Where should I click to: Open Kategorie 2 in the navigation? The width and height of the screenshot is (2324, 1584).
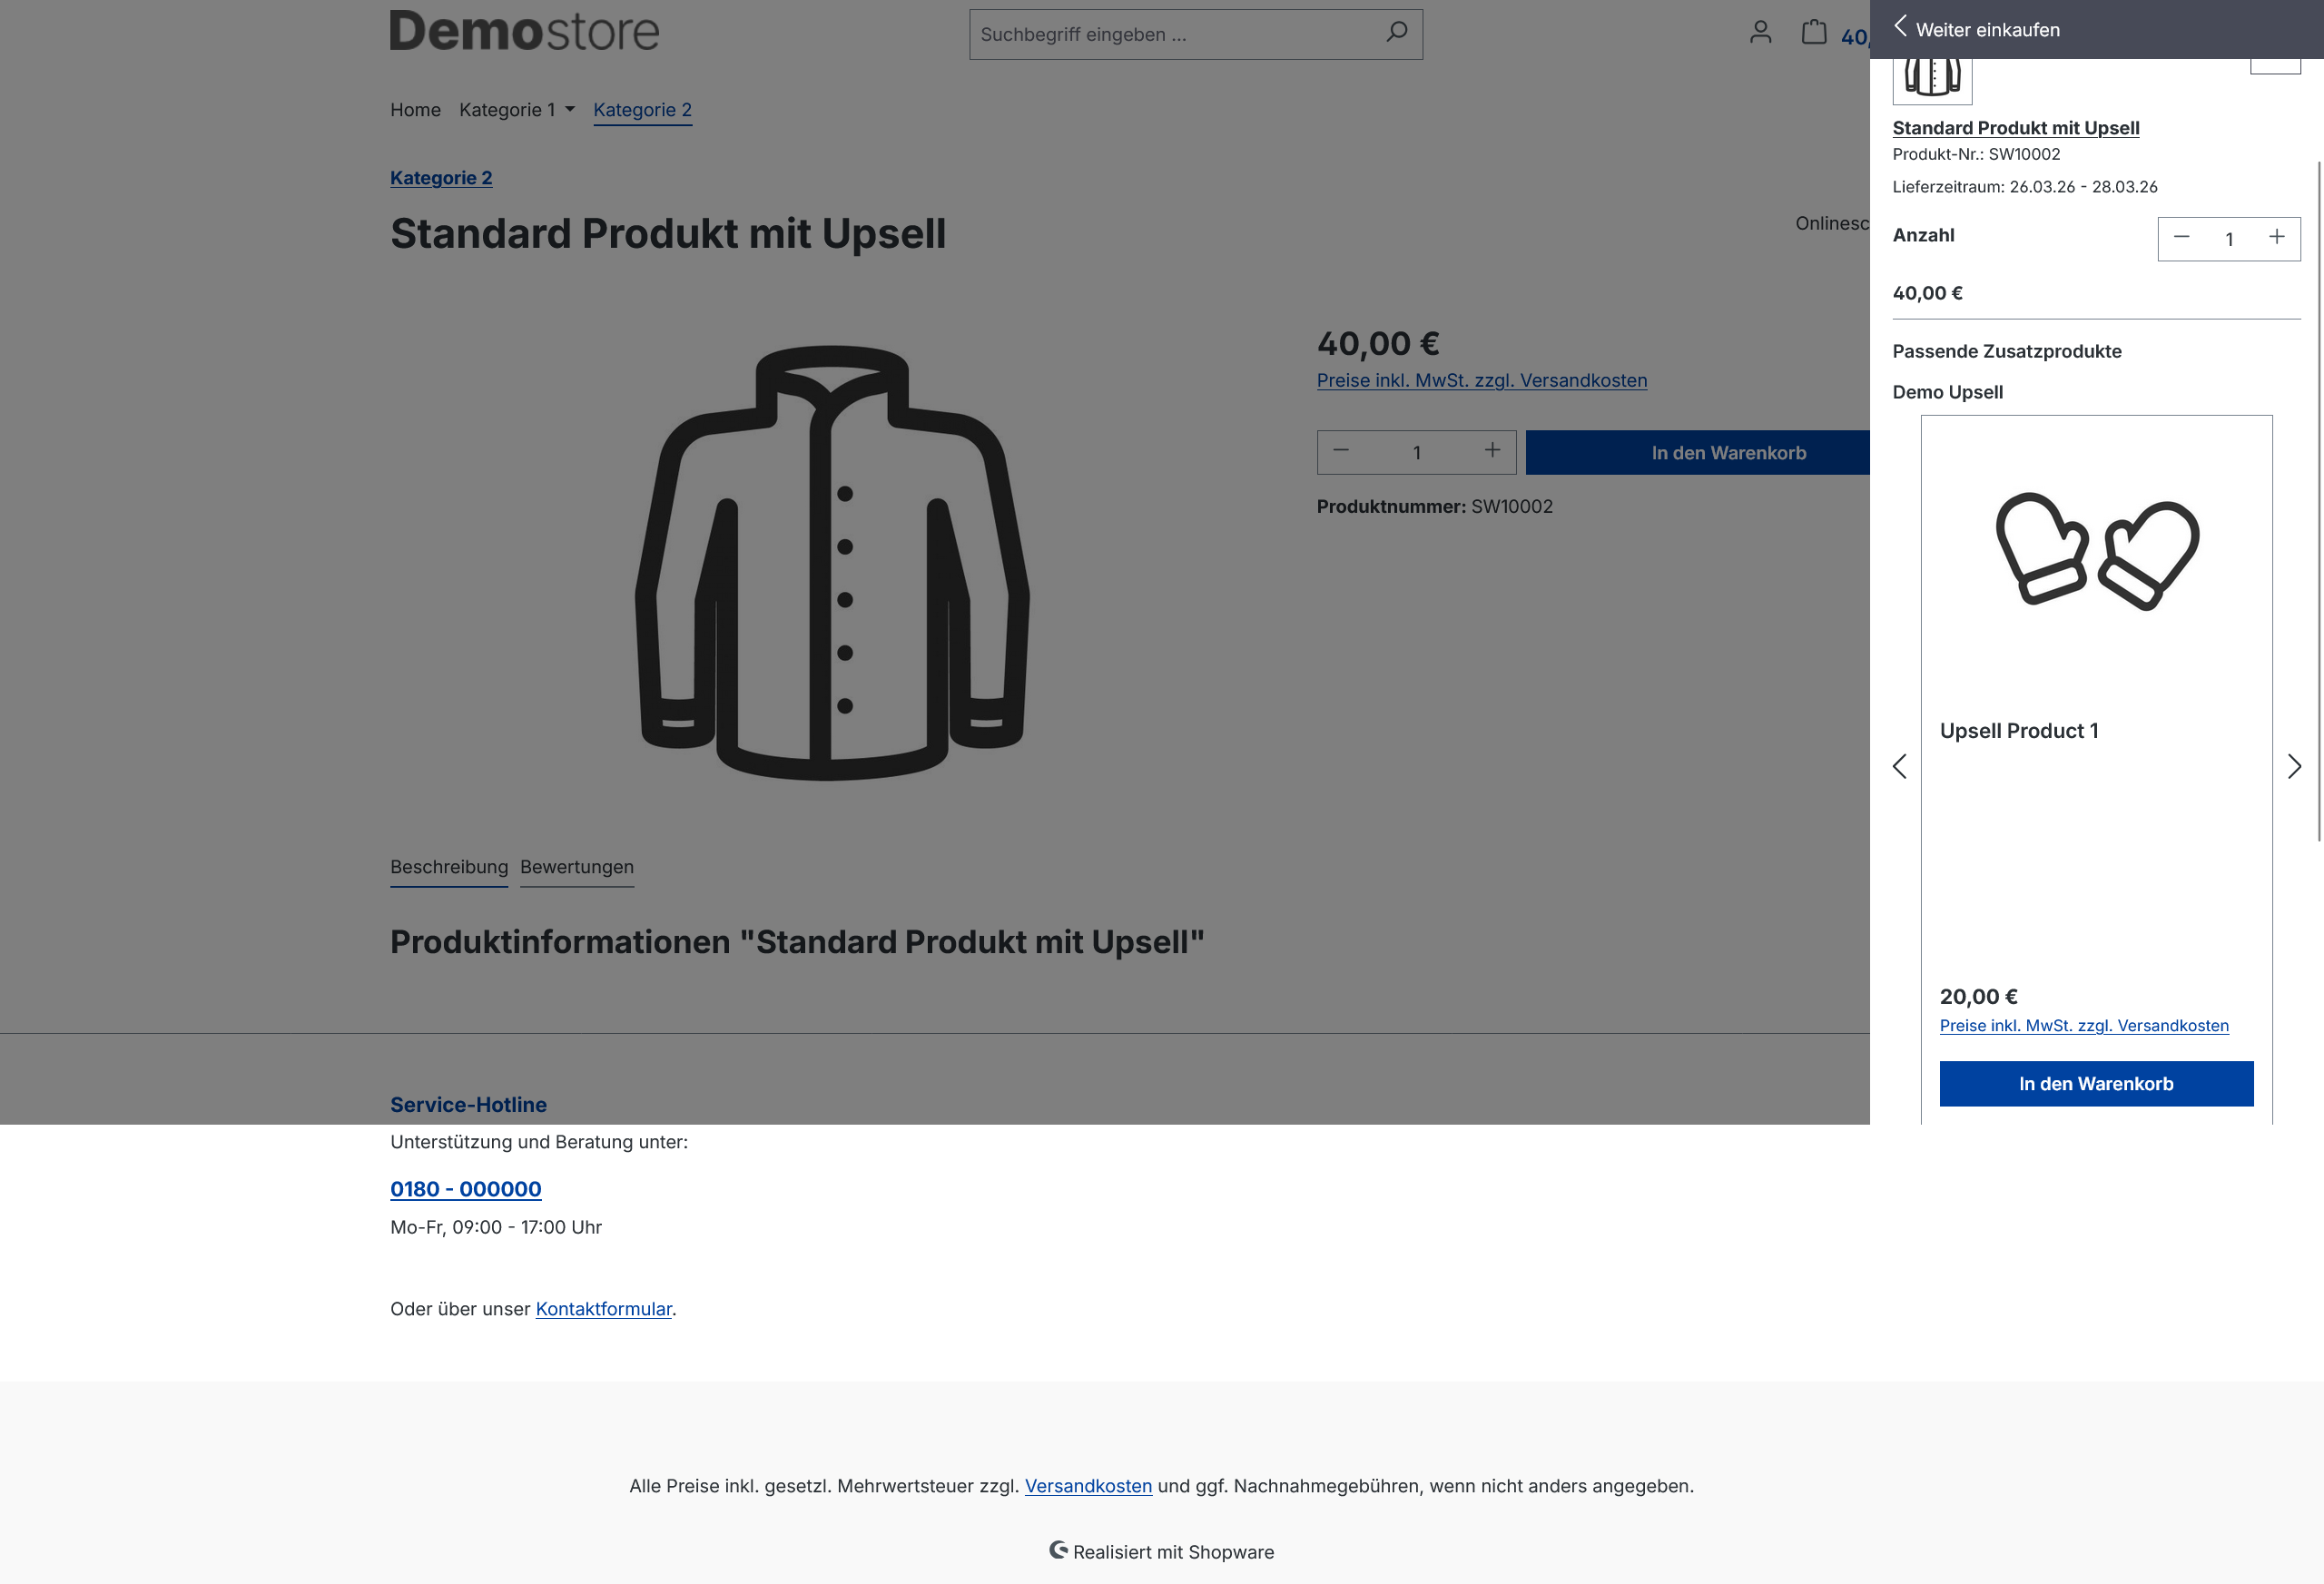(x=642, y=110)
